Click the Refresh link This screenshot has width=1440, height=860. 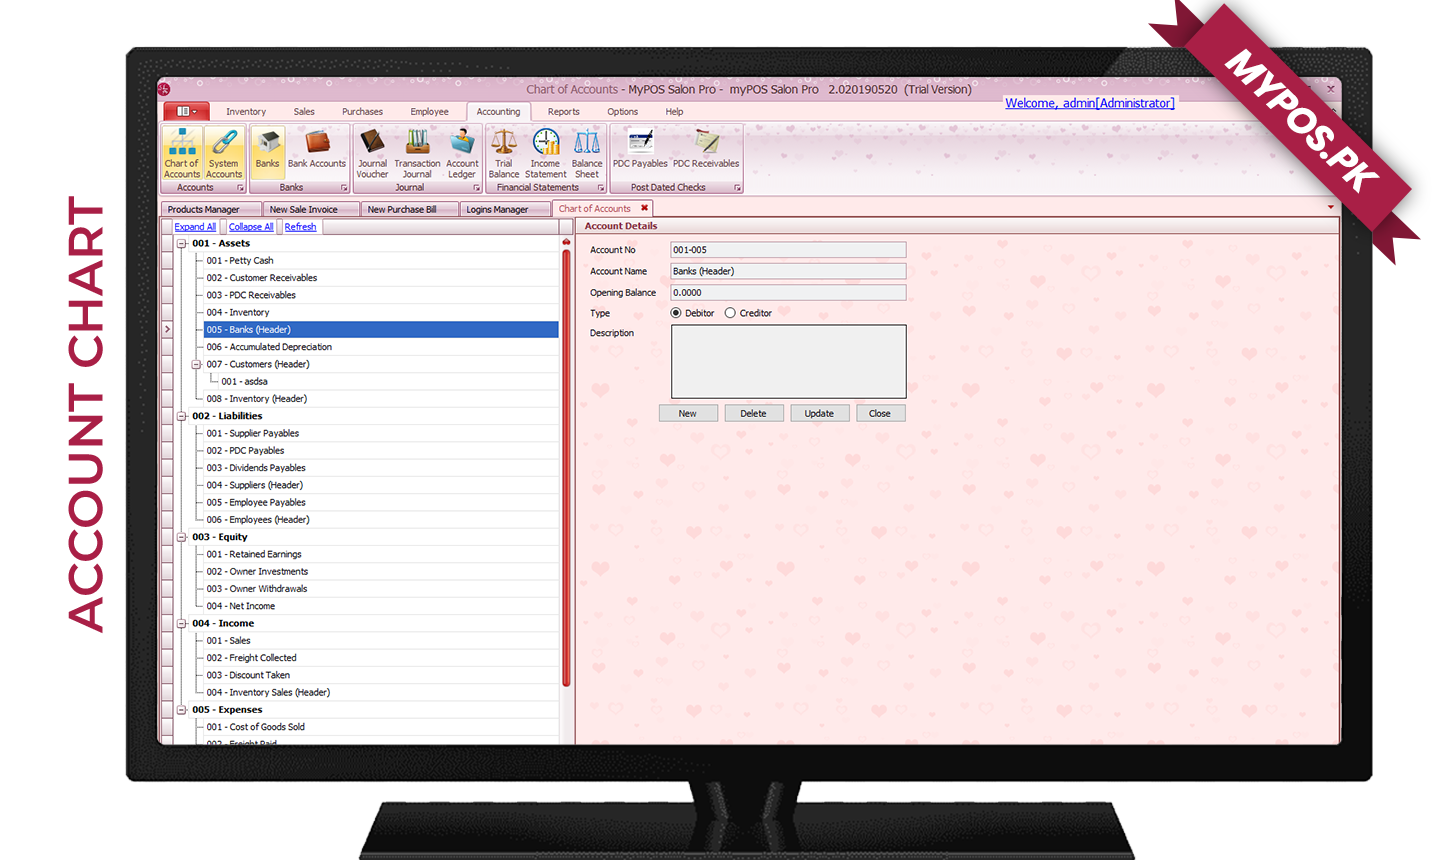coord(300,227)
